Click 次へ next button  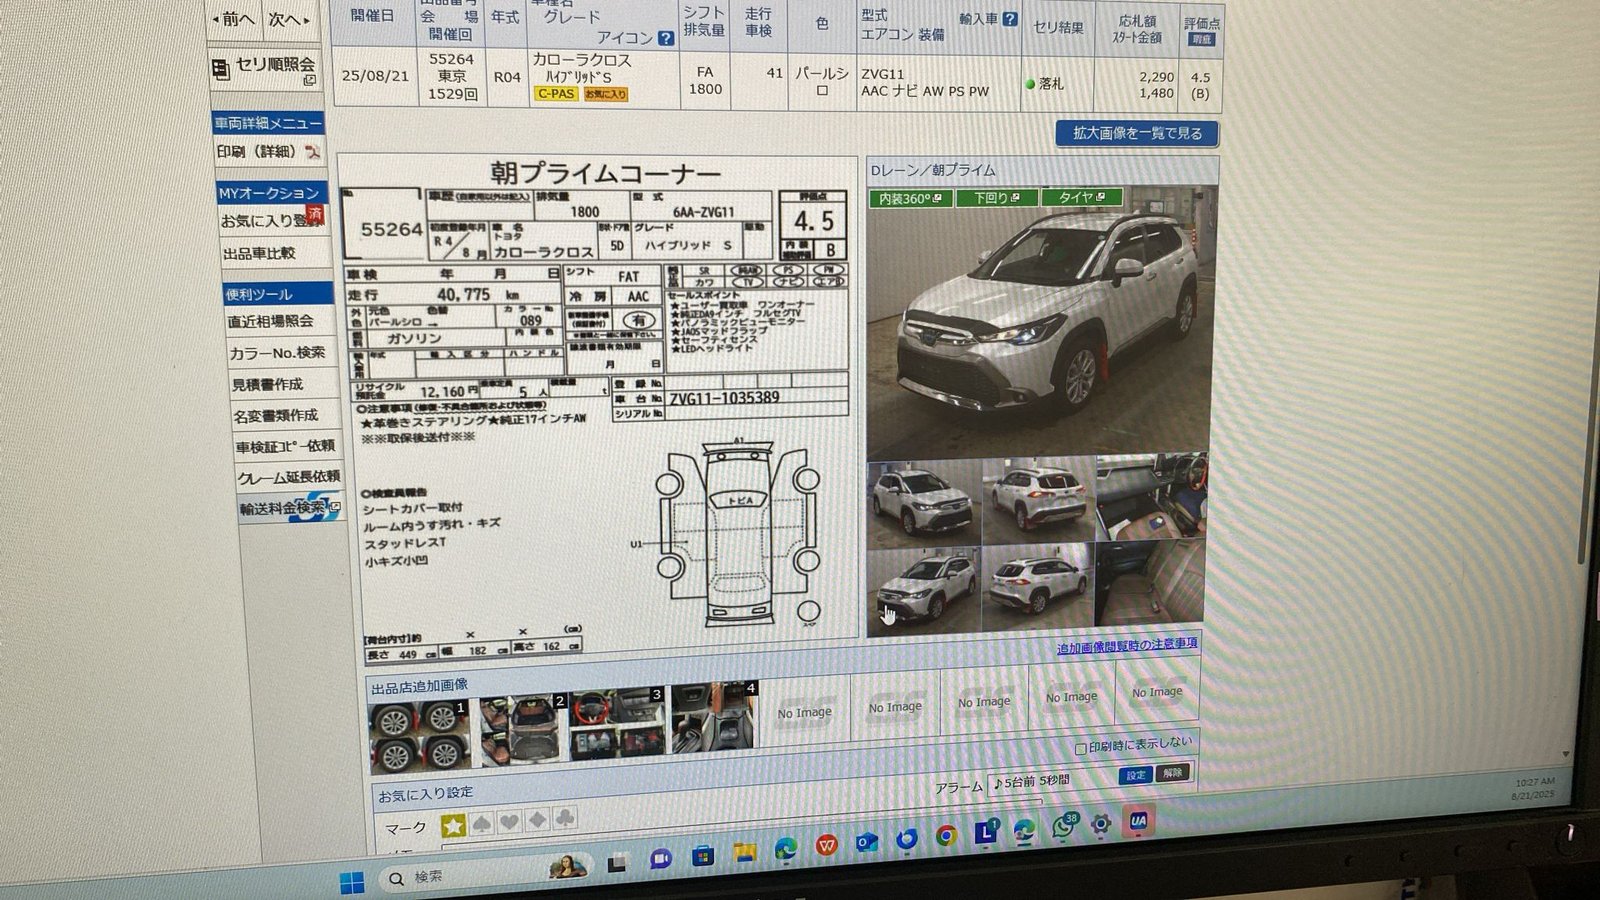[x=290, y=18]
